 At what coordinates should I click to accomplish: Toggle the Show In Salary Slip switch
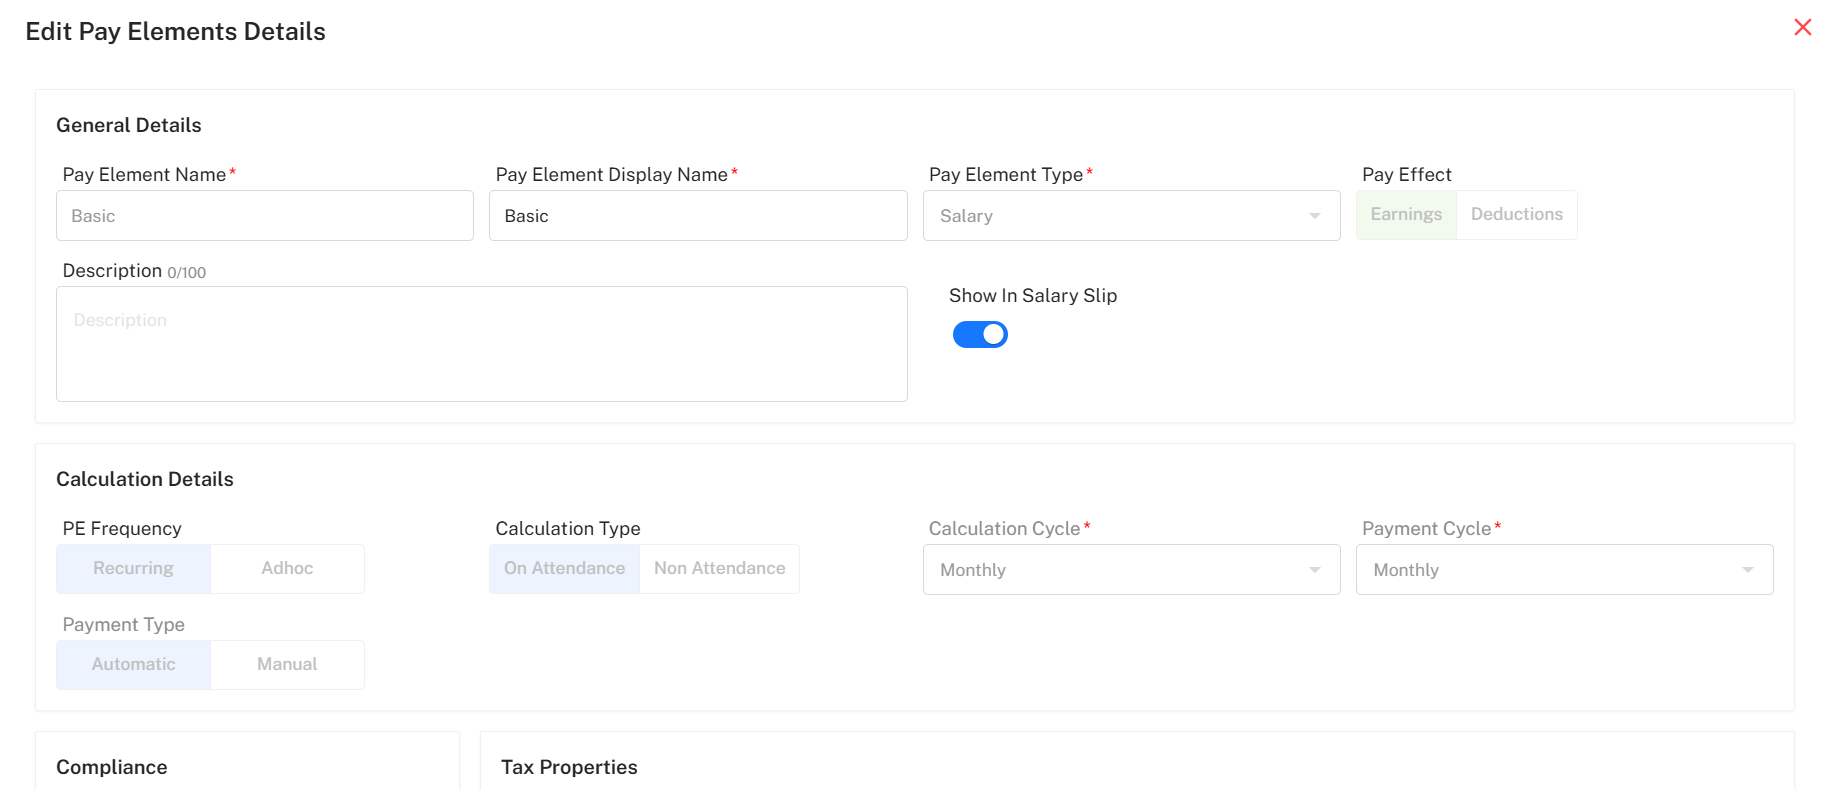point(979,335)
